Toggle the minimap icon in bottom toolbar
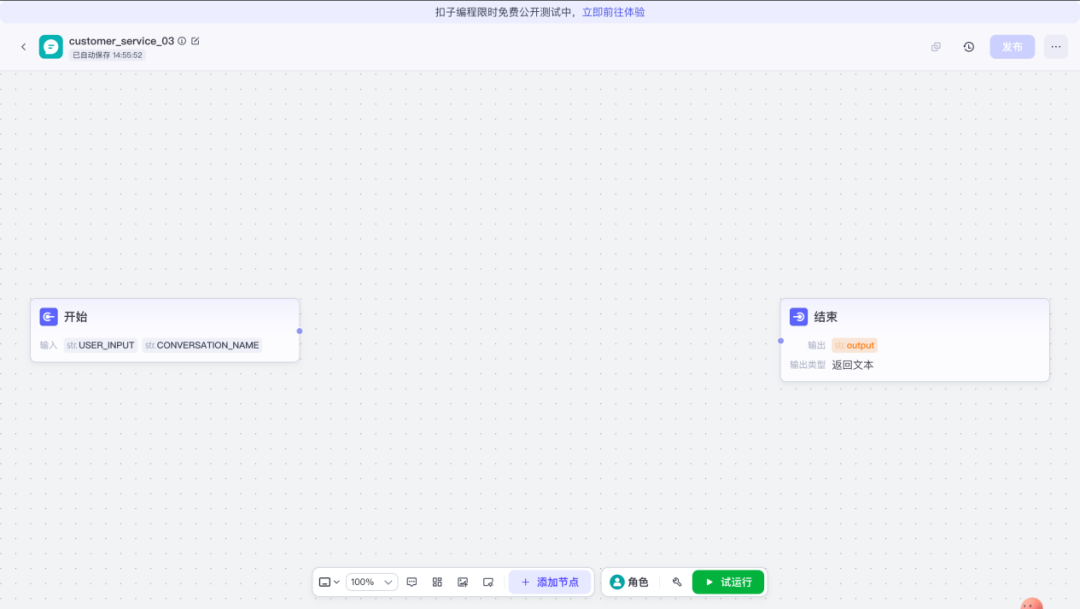Viewport: 1080px width, 609px height. pyautogui.click(x=488, y=582)
